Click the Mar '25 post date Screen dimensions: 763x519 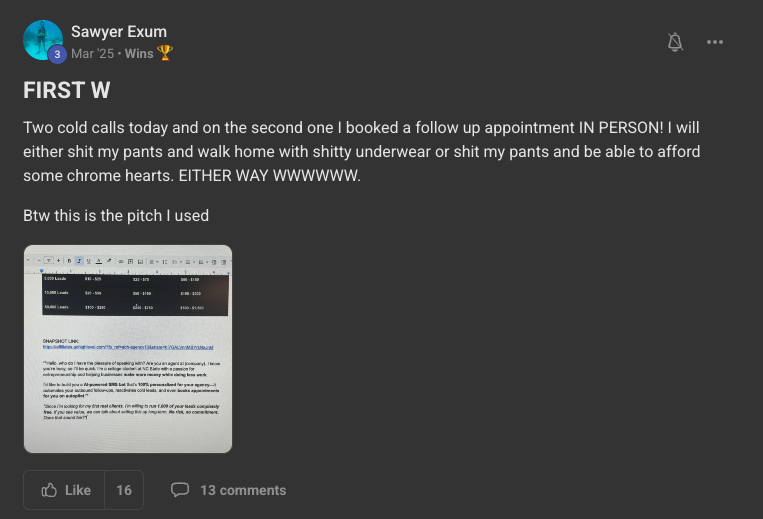[92, 53]
